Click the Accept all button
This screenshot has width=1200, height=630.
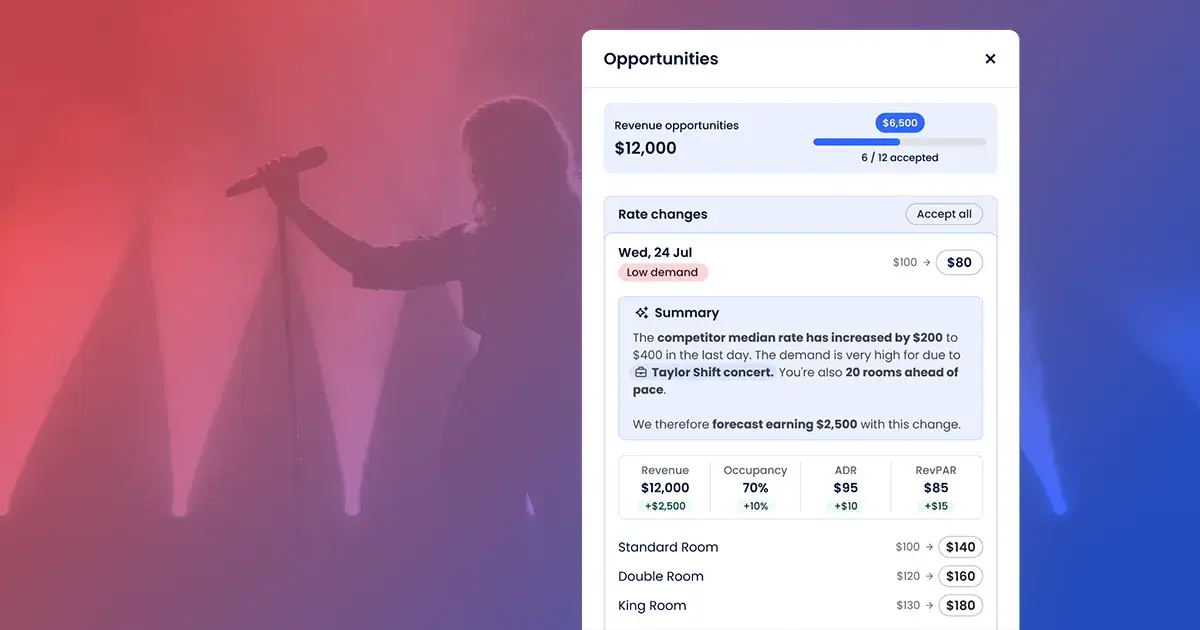944,214
